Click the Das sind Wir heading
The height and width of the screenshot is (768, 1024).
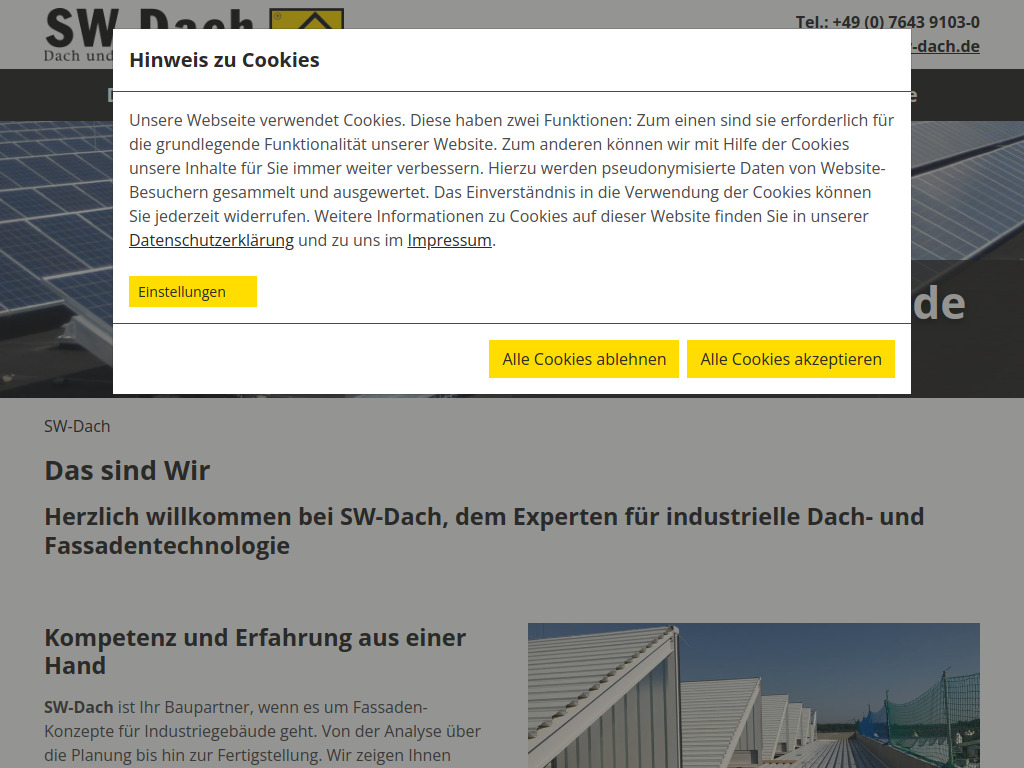click(x=126, y=470)
